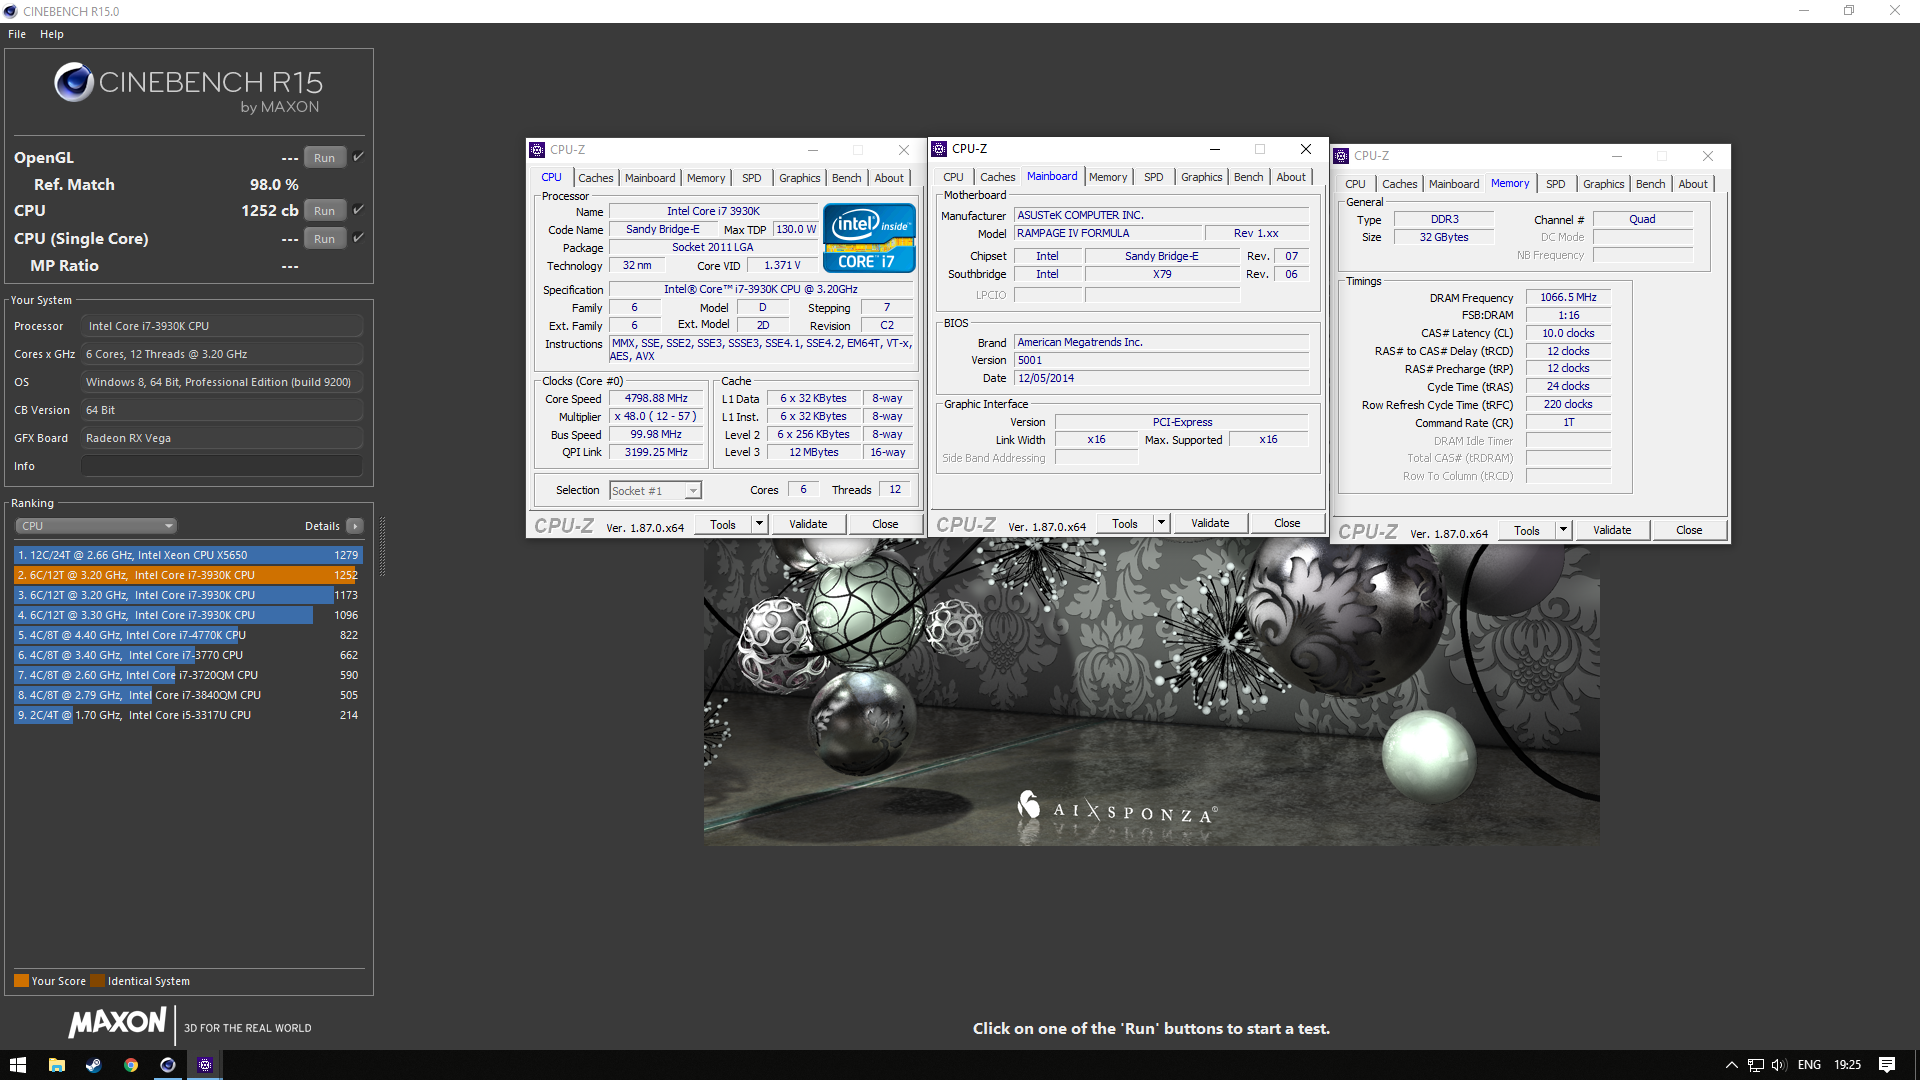Run the OpenGL benchmark
Image resolution: width=1920 pixels, height=1080 pixels.
324,158
